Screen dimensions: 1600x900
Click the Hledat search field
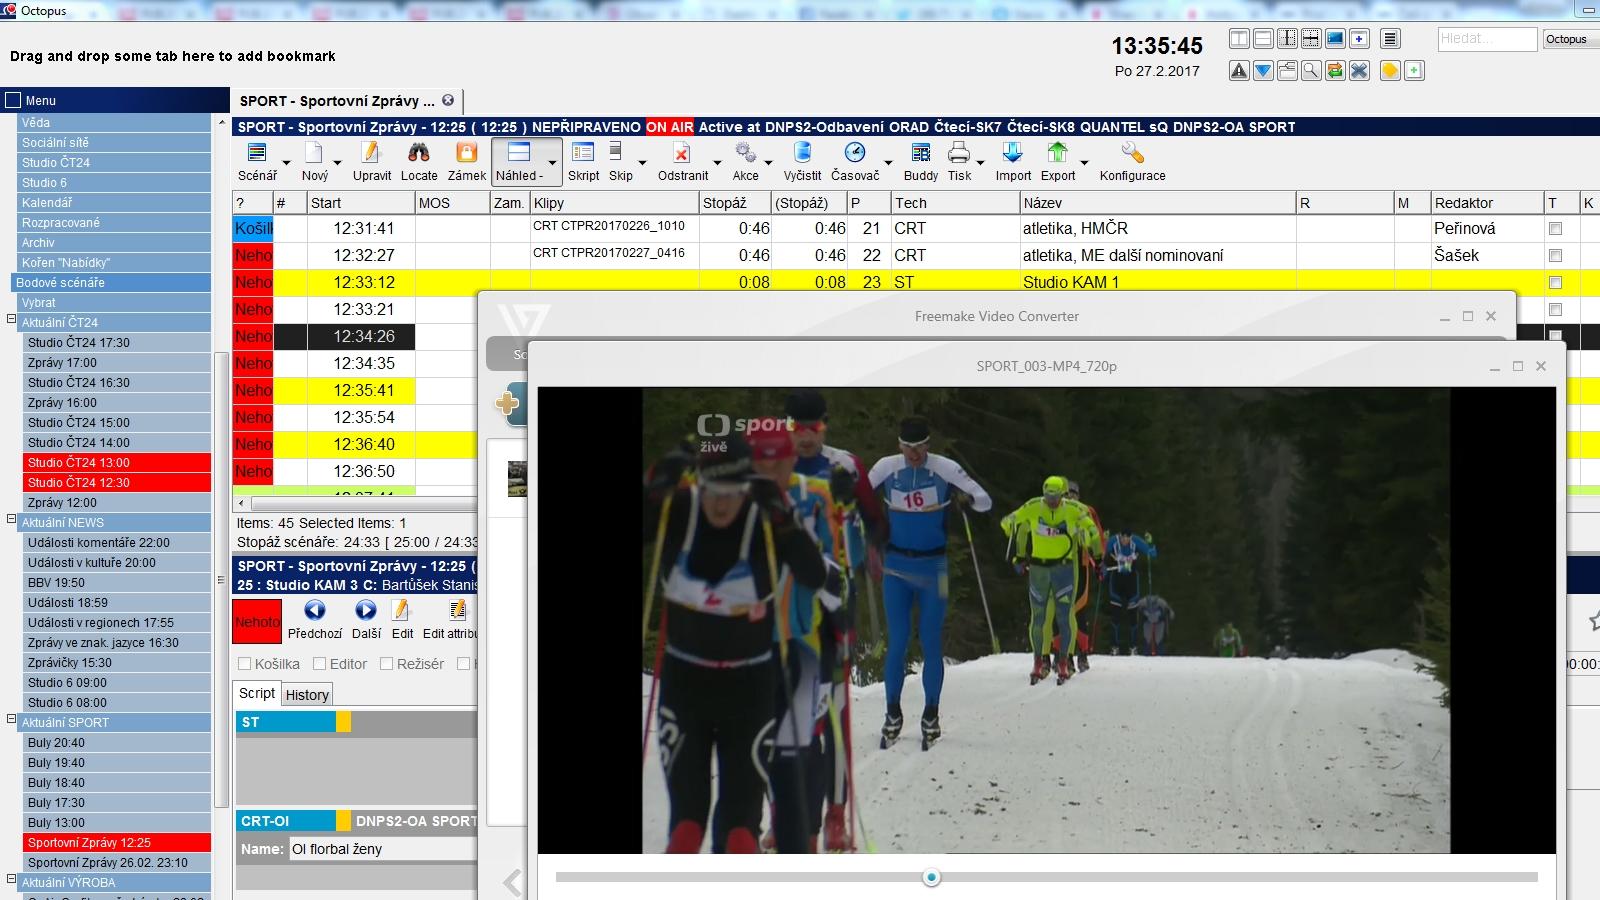pos(1487,39)
